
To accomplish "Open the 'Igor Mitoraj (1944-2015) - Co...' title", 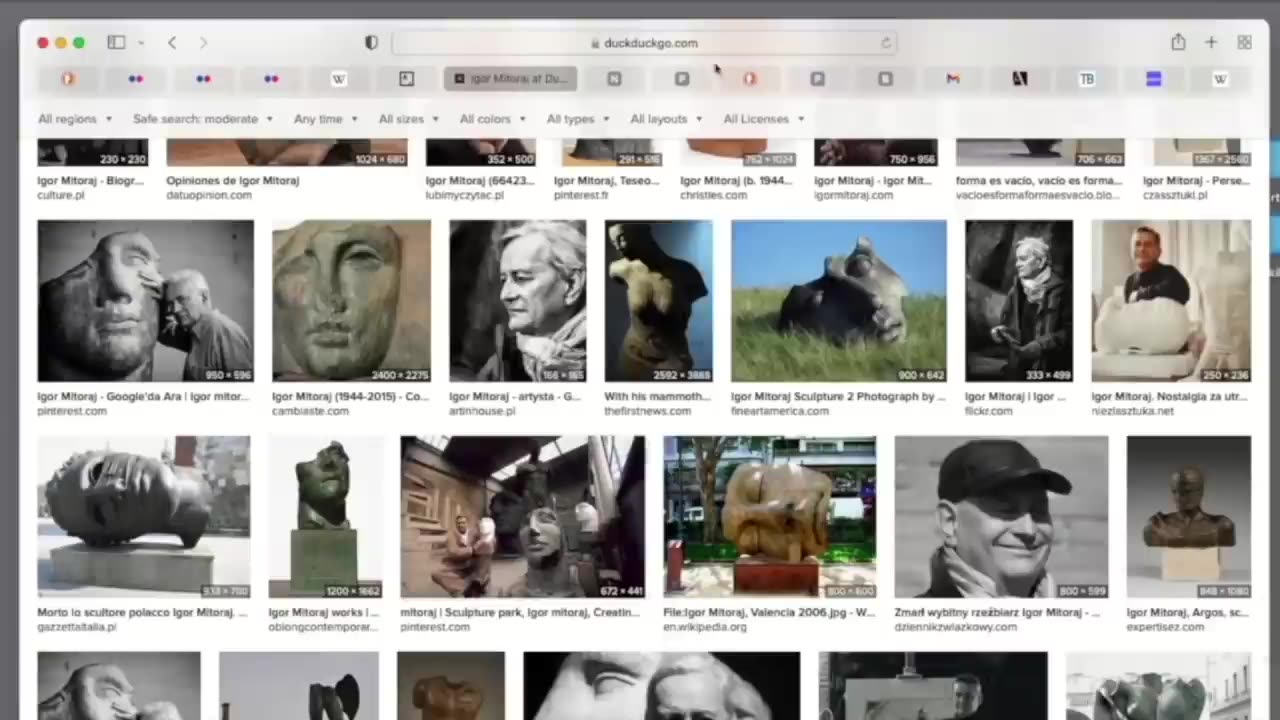I will 350,397.
